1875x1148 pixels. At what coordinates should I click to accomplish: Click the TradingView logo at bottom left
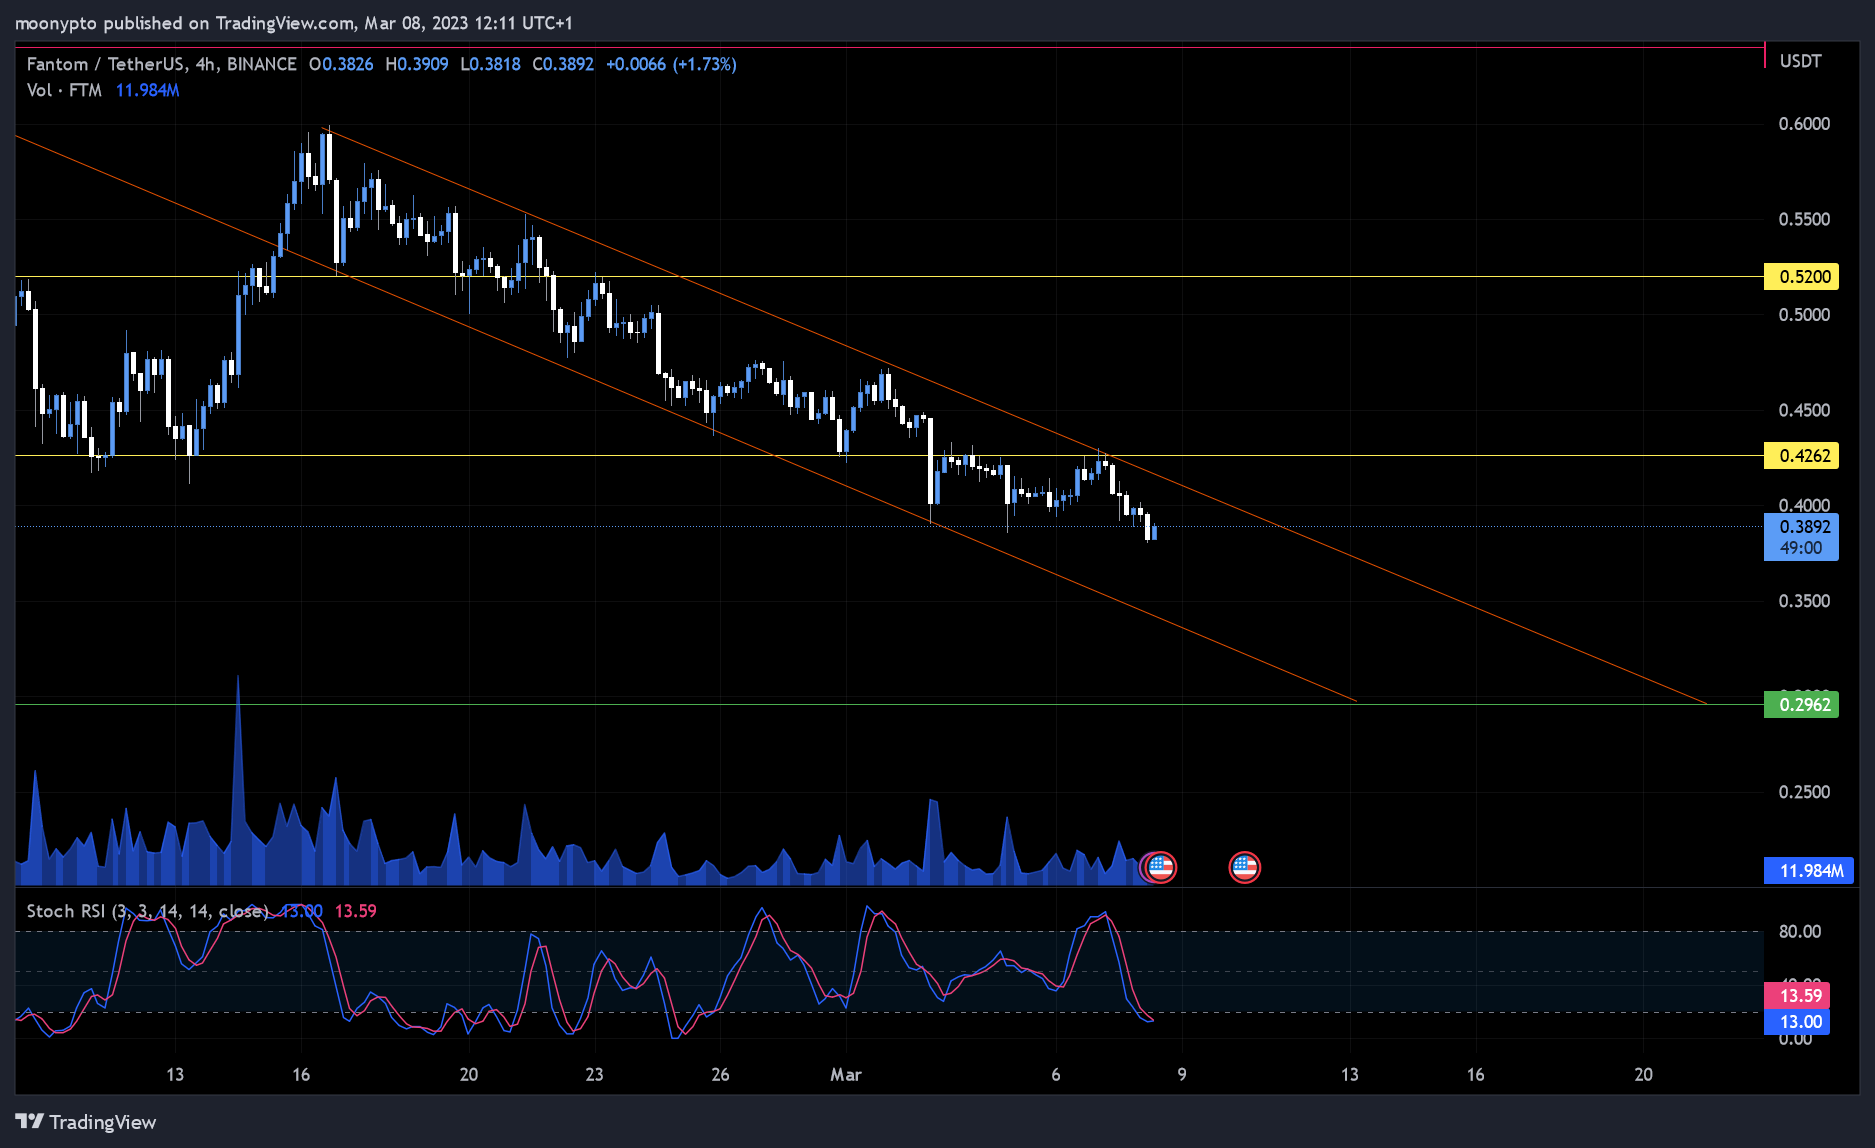86,1122
